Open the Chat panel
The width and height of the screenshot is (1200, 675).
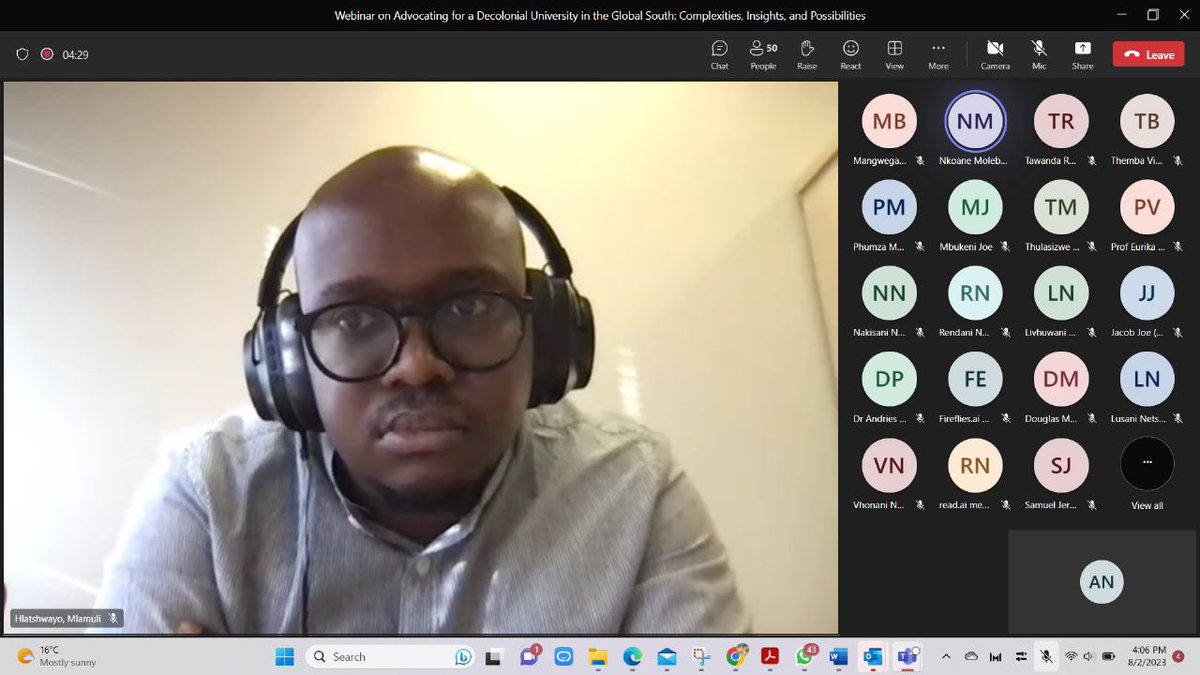719,54
